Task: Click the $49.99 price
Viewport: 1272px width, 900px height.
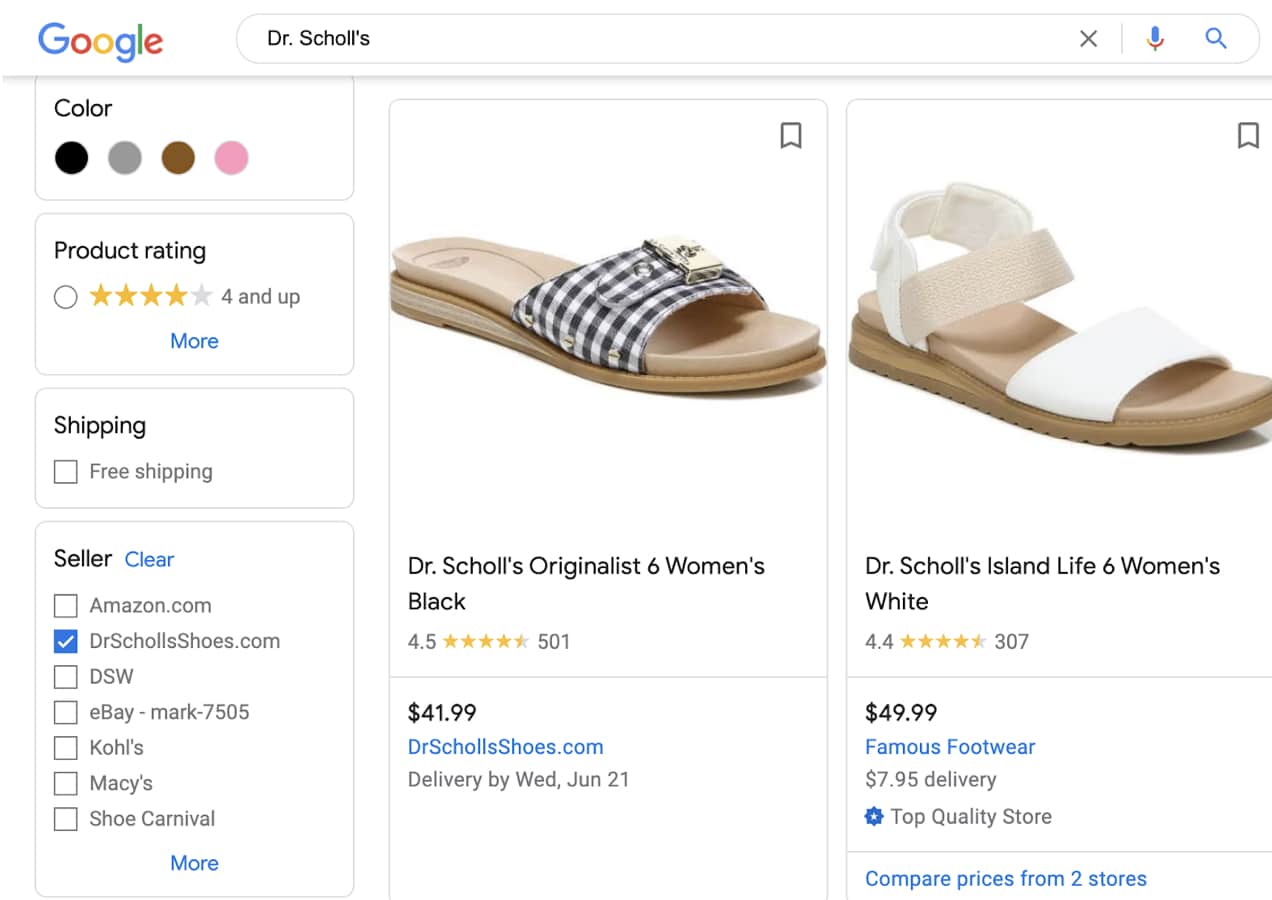Action: pyautogui.click(x=900, y=713)
